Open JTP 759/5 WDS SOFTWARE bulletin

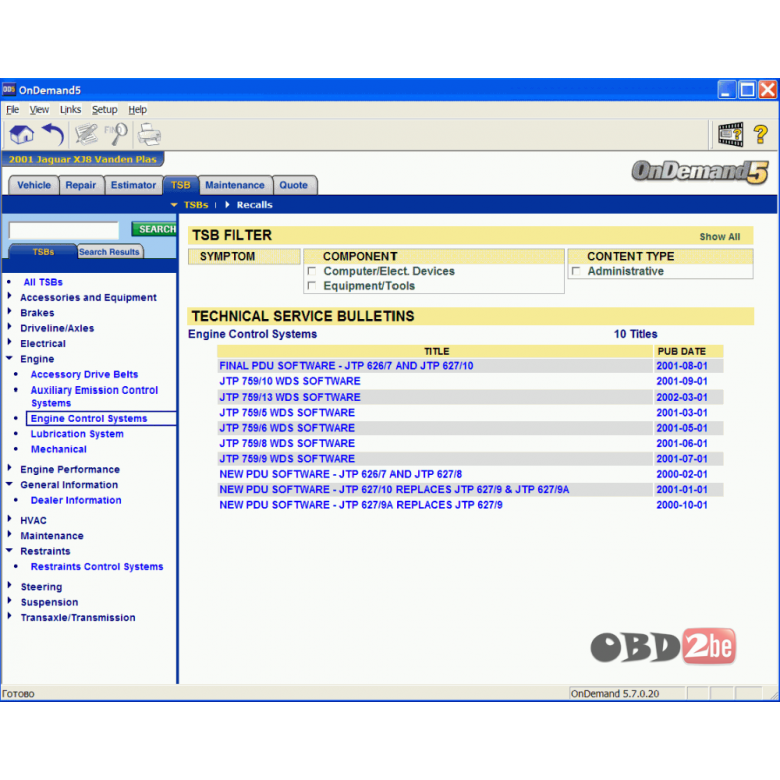[287, 412]
